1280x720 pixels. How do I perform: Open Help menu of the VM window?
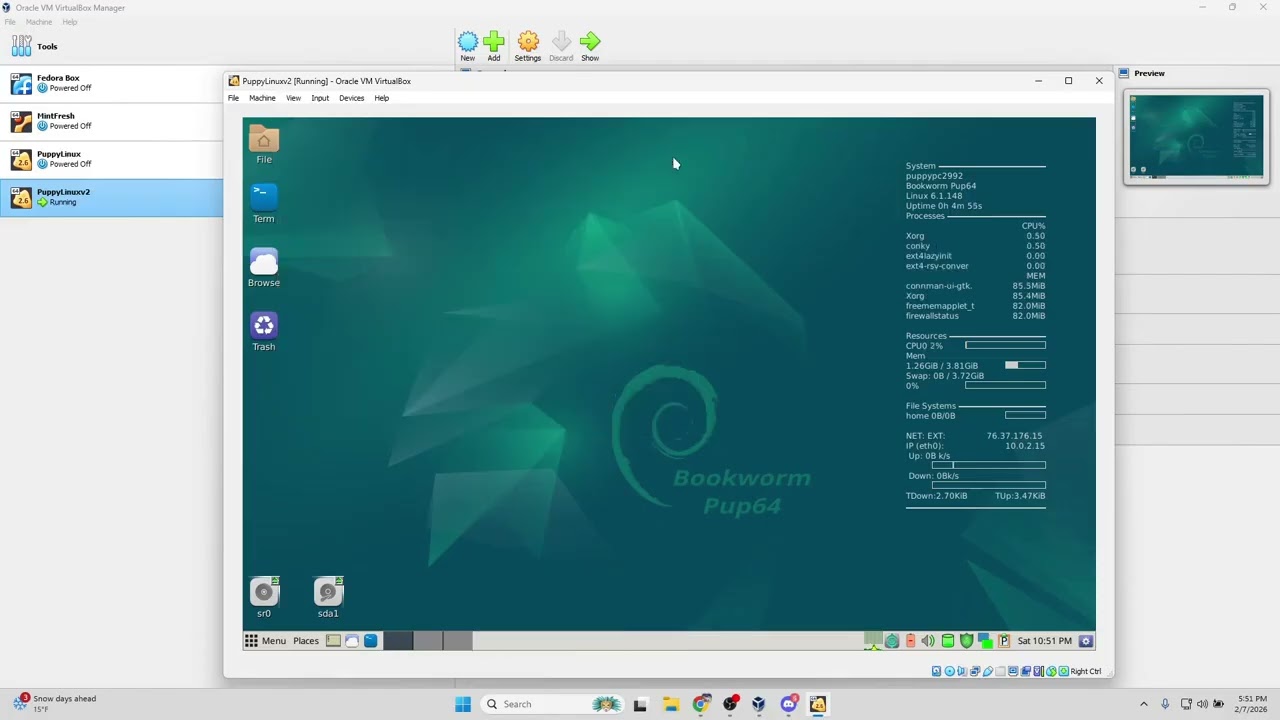click(x=381, y=98)
